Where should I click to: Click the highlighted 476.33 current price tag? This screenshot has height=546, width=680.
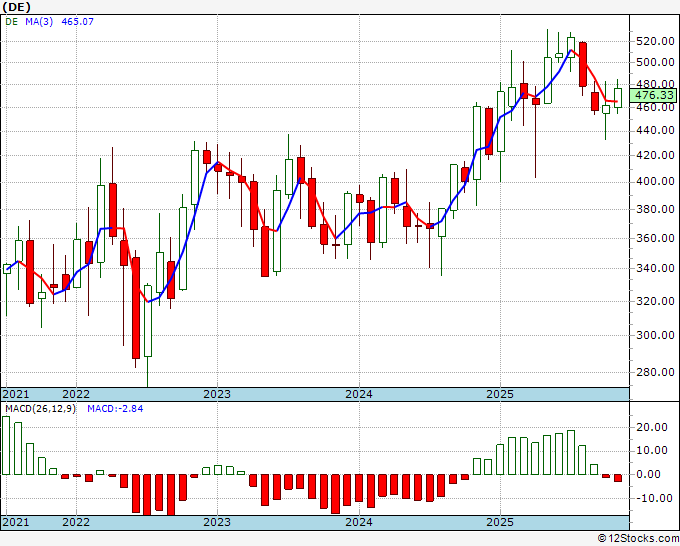point(654,95)
